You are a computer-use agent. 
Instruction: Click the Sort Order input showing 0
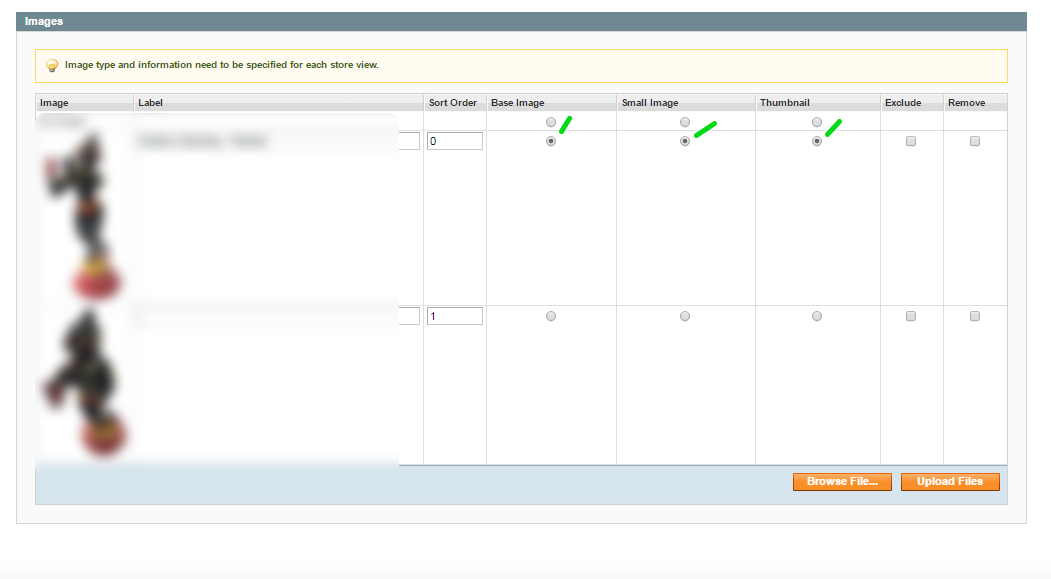coord(454,141)
